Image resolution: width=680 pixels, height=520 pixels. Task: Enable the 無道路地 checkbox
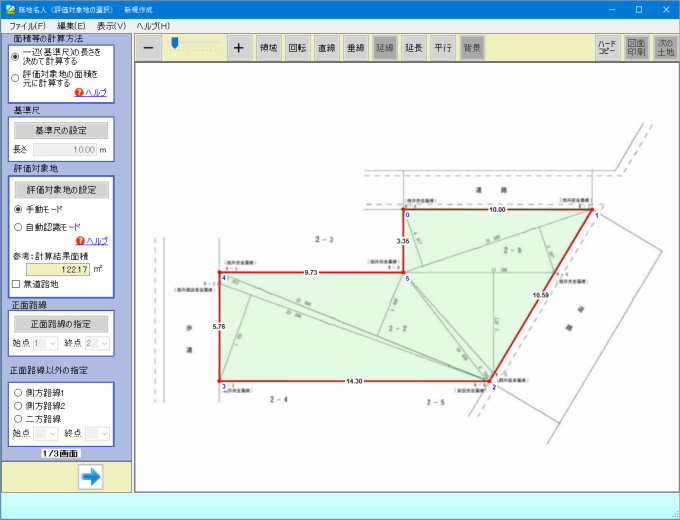click(x=17, y=284)
